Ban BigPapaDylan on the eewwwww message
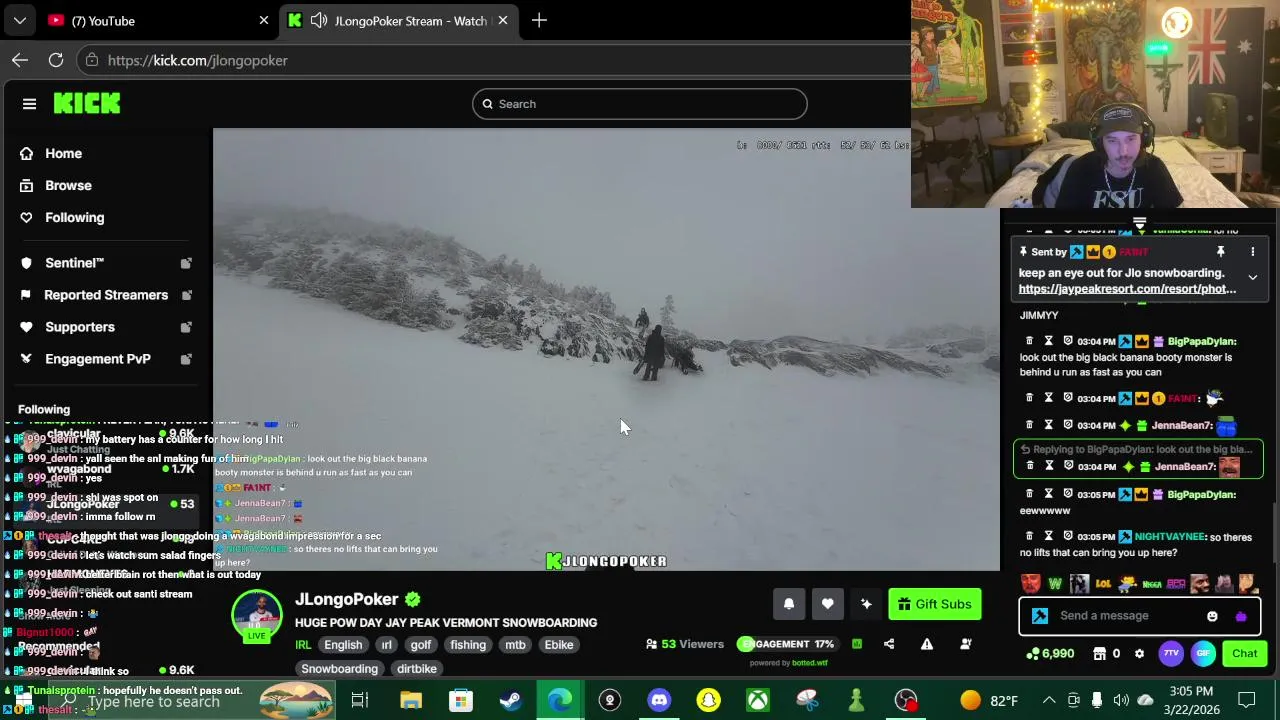 (x=1068, y=494)
